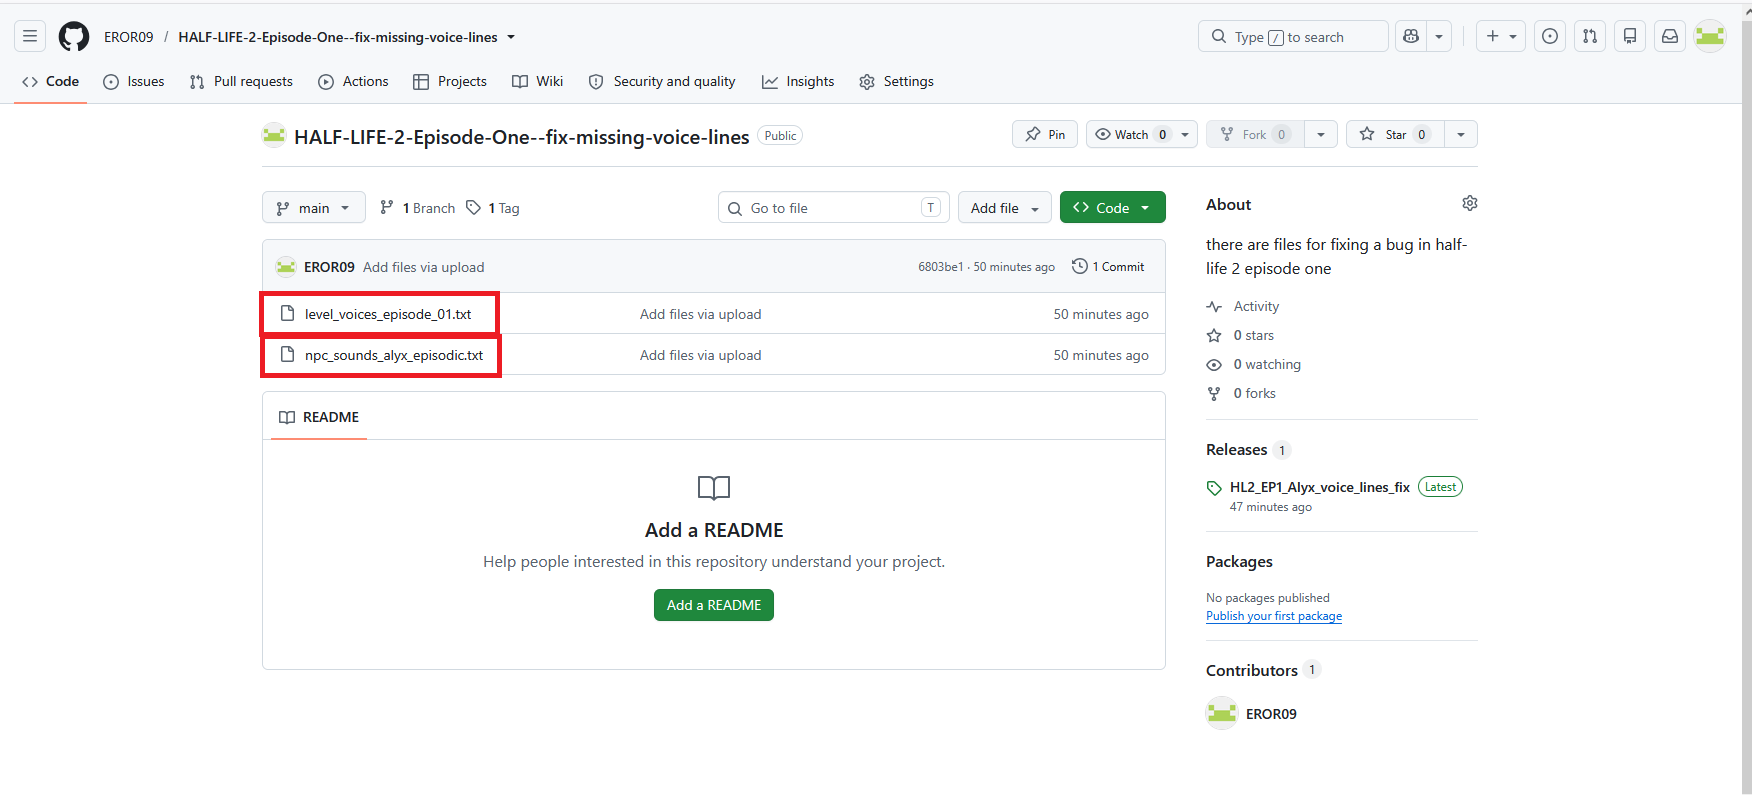
Task: Switch to the Issues tab
Action: (134, 82)
